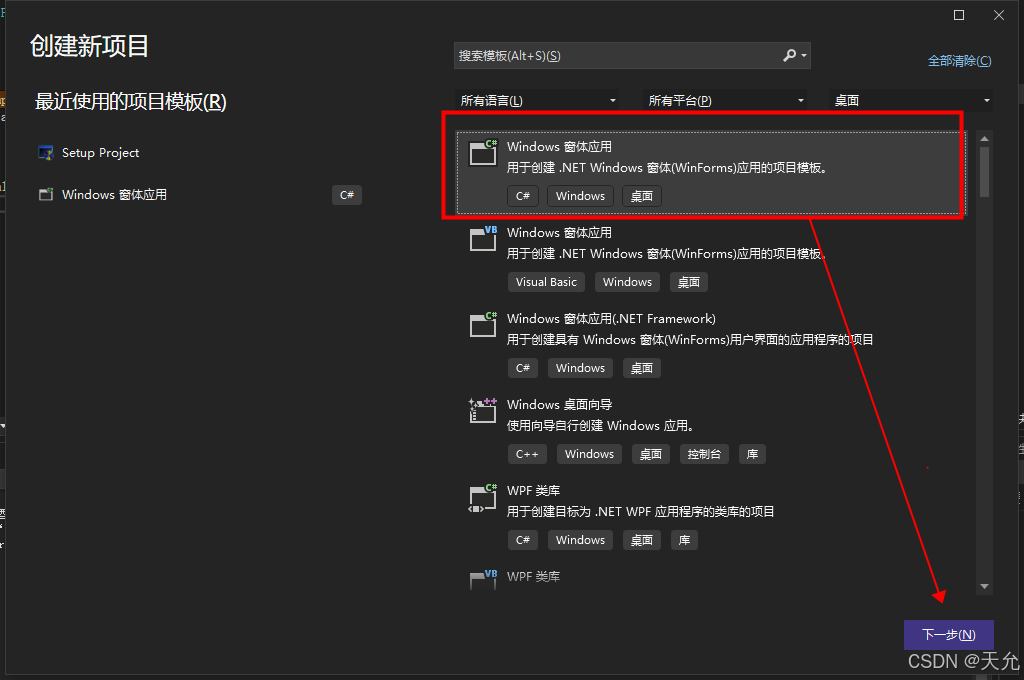Screen dimensions: 1024x680
Task: Click description 用于创建目标为 .NET WPF 应用程序的类库的项目
Action: (641, 511)
